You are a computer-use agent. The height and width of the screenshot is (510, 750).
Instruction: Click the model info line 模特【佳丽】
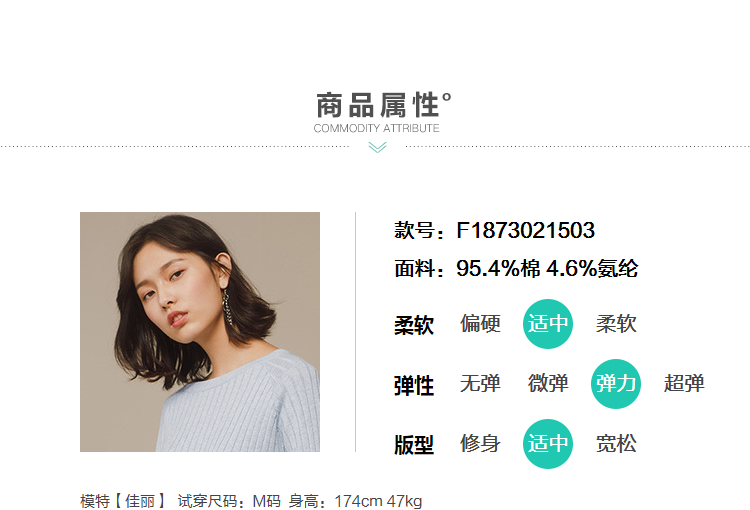click(x=122, y=501)
